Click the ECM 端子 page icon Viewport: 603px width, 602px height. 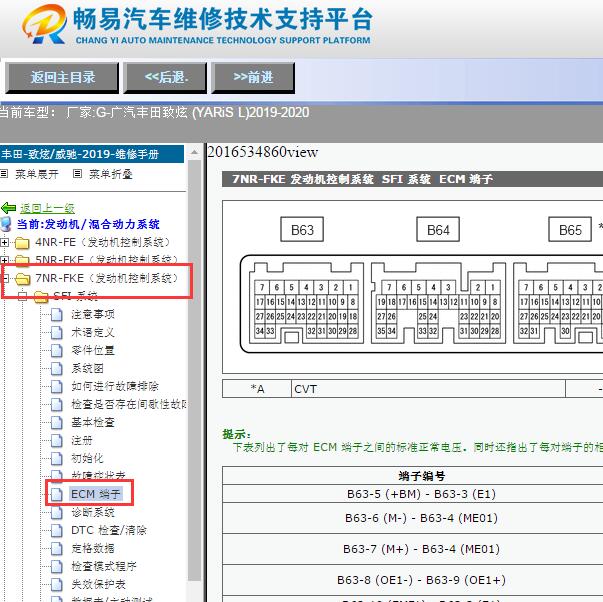[57, 494]
